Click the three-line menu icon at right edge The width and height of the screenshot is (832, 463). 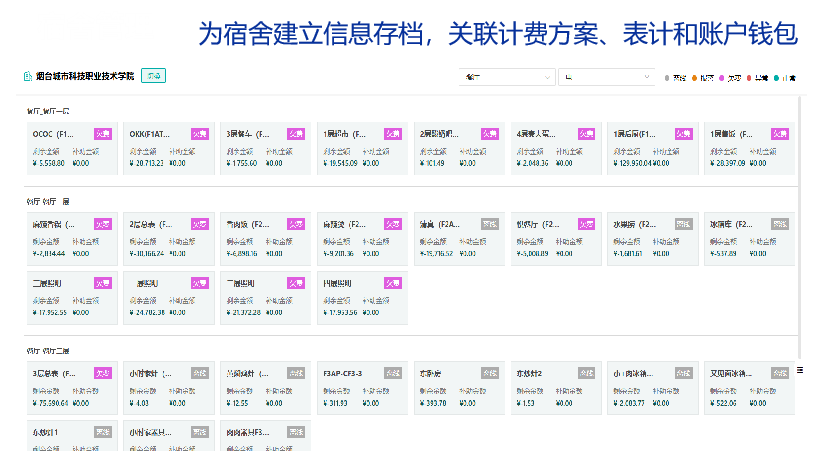click(x=800, y=370)
